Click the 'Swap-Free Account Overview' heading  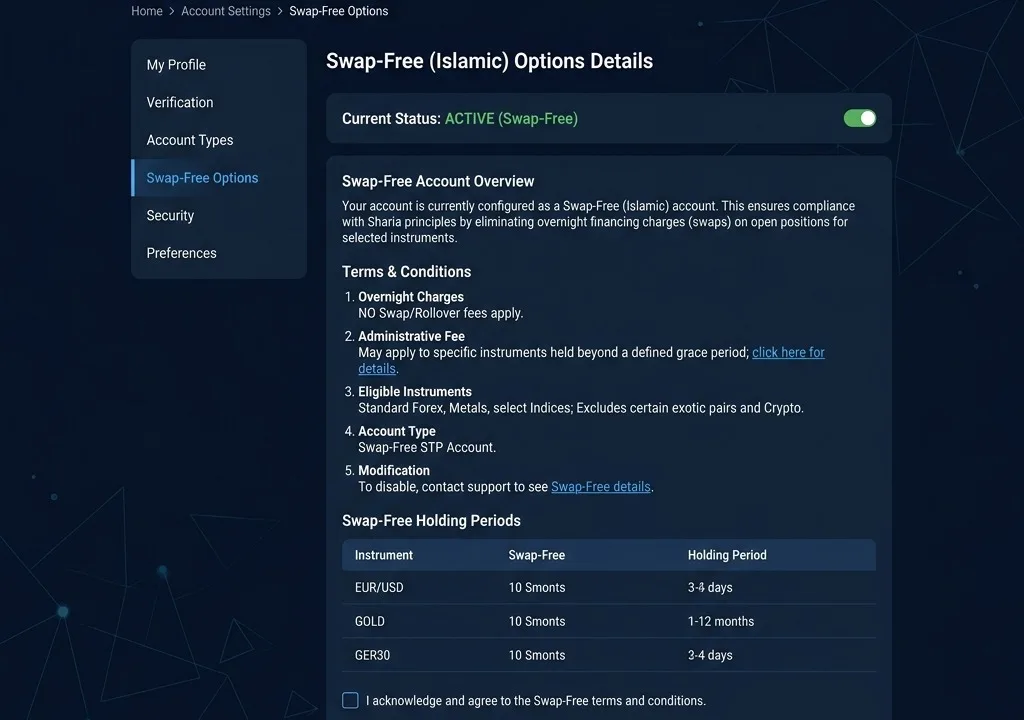click(x=438, y=182)
